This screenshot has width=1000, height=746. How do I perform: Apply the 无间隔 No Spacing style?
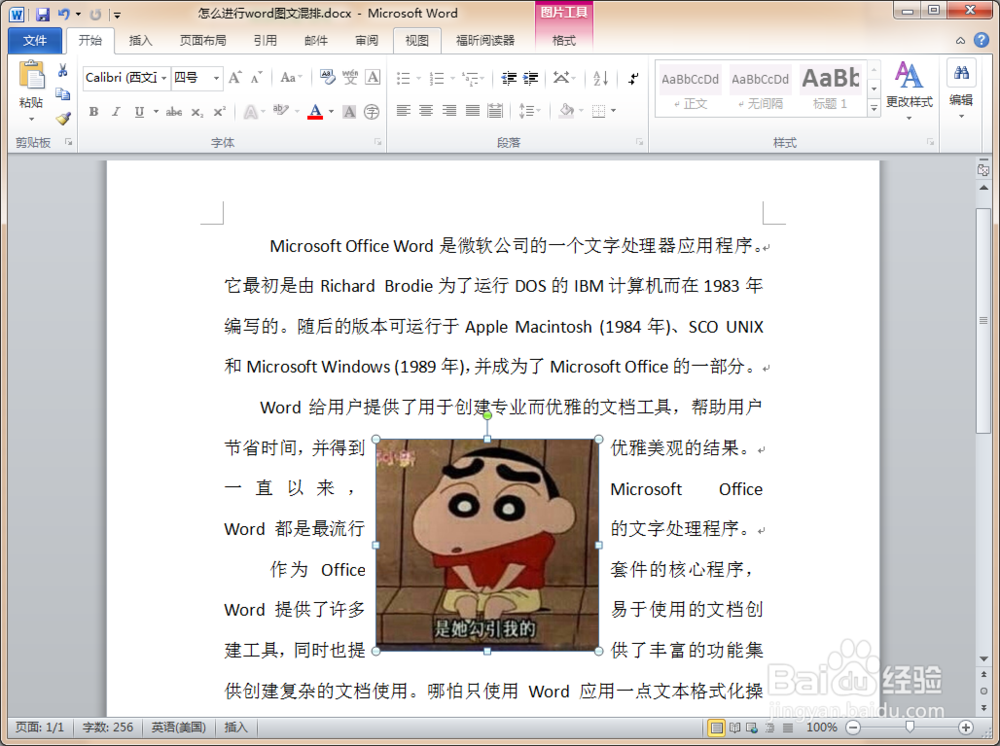pyautogui.click(x=760, y=89)
